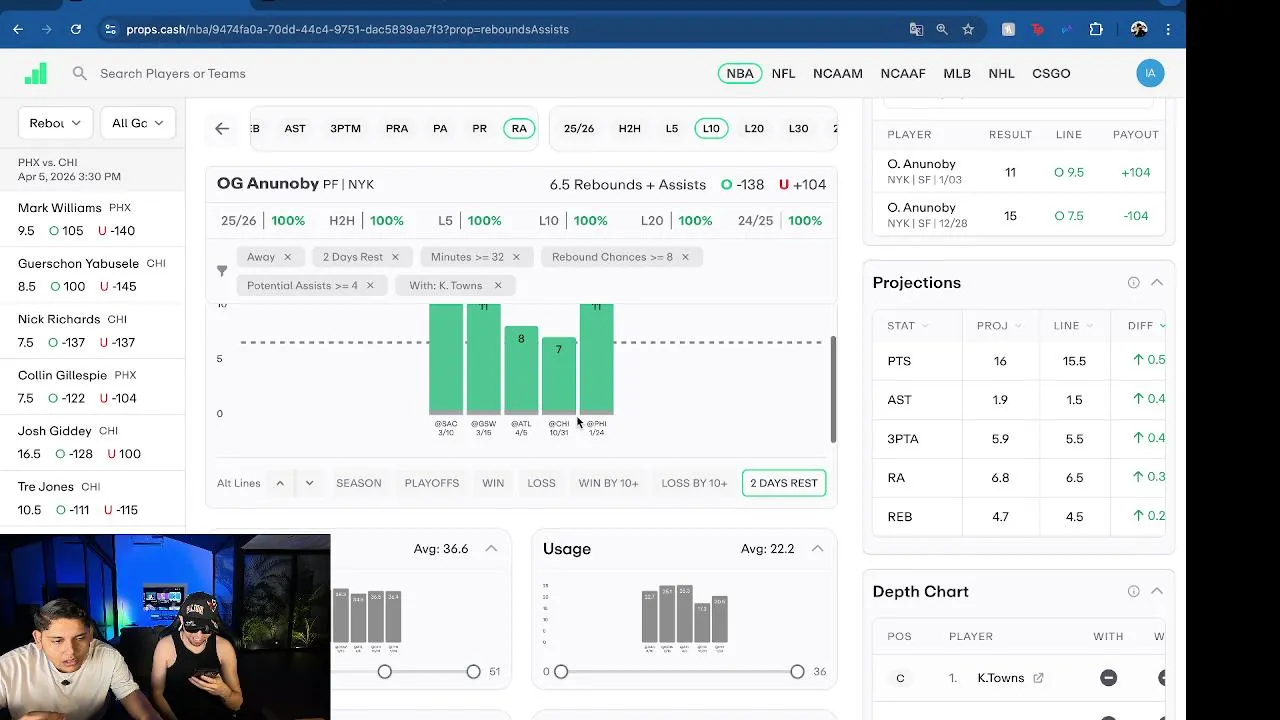The height and width of the screenshot is (720, 1280).
Task: Click the filter funnel icon
Action: [x=222, y=271]
